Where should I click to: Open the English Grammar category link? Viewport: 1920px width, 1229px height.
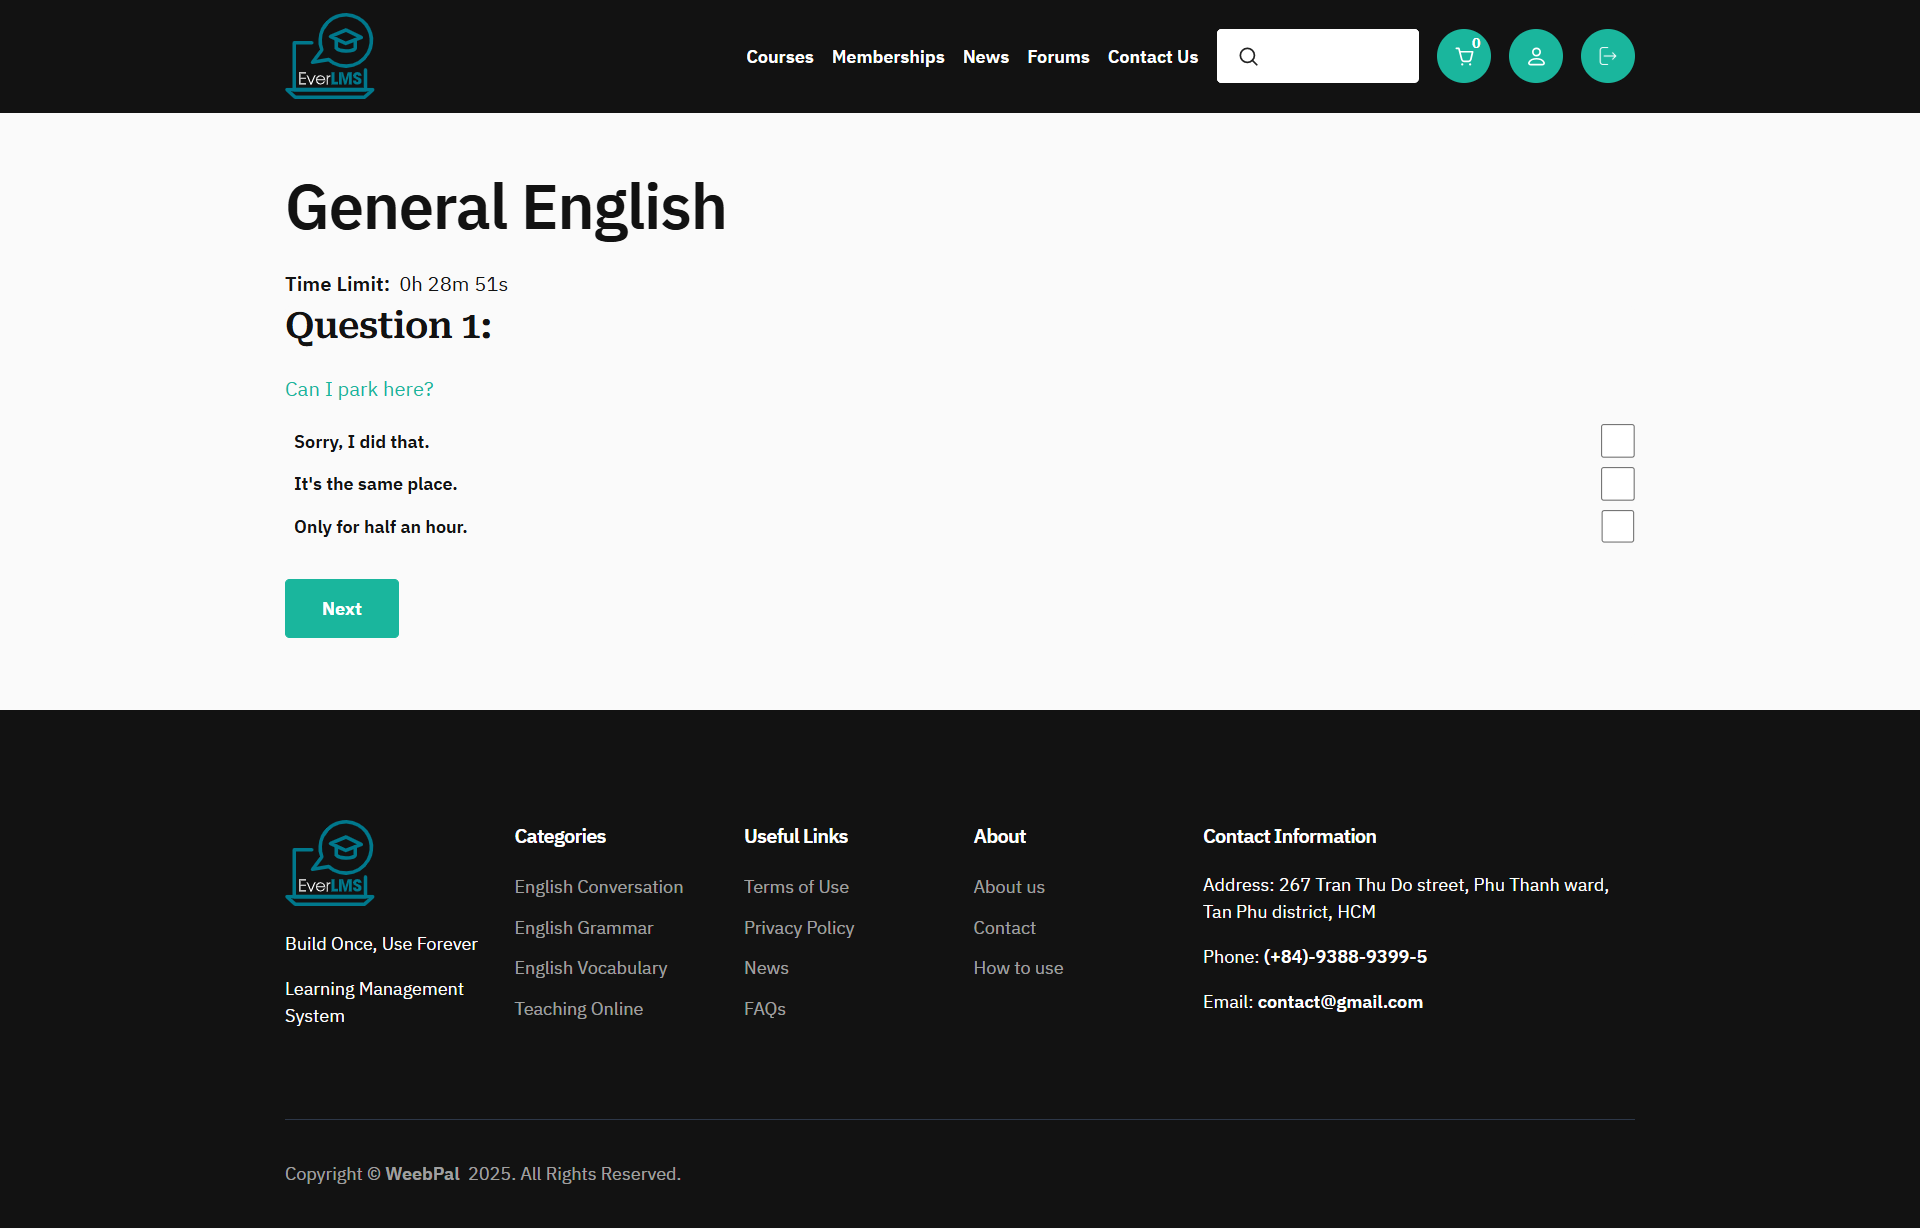pyautogui.click(x=583, y=928)
